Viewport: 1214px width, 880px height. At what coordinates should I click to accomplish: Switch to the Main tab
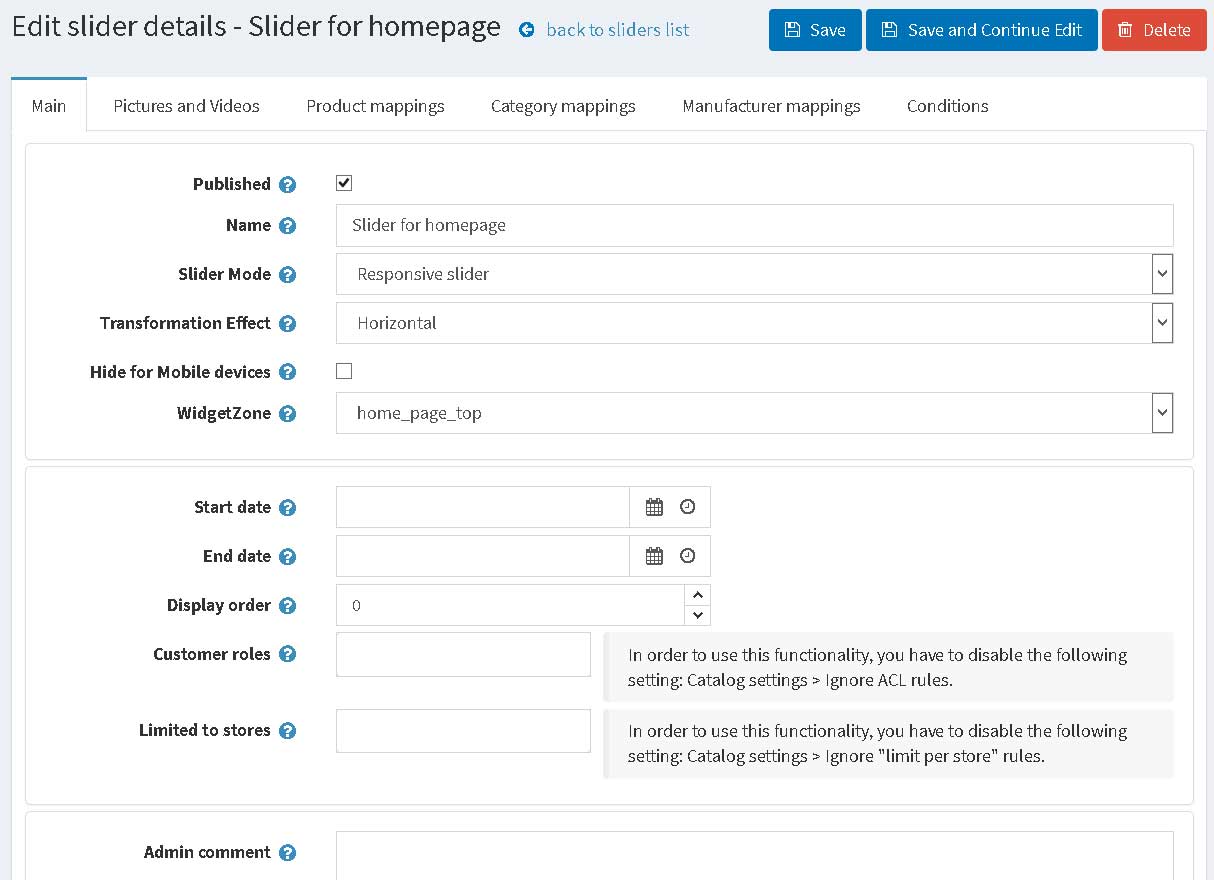click(x=49, y=105)
